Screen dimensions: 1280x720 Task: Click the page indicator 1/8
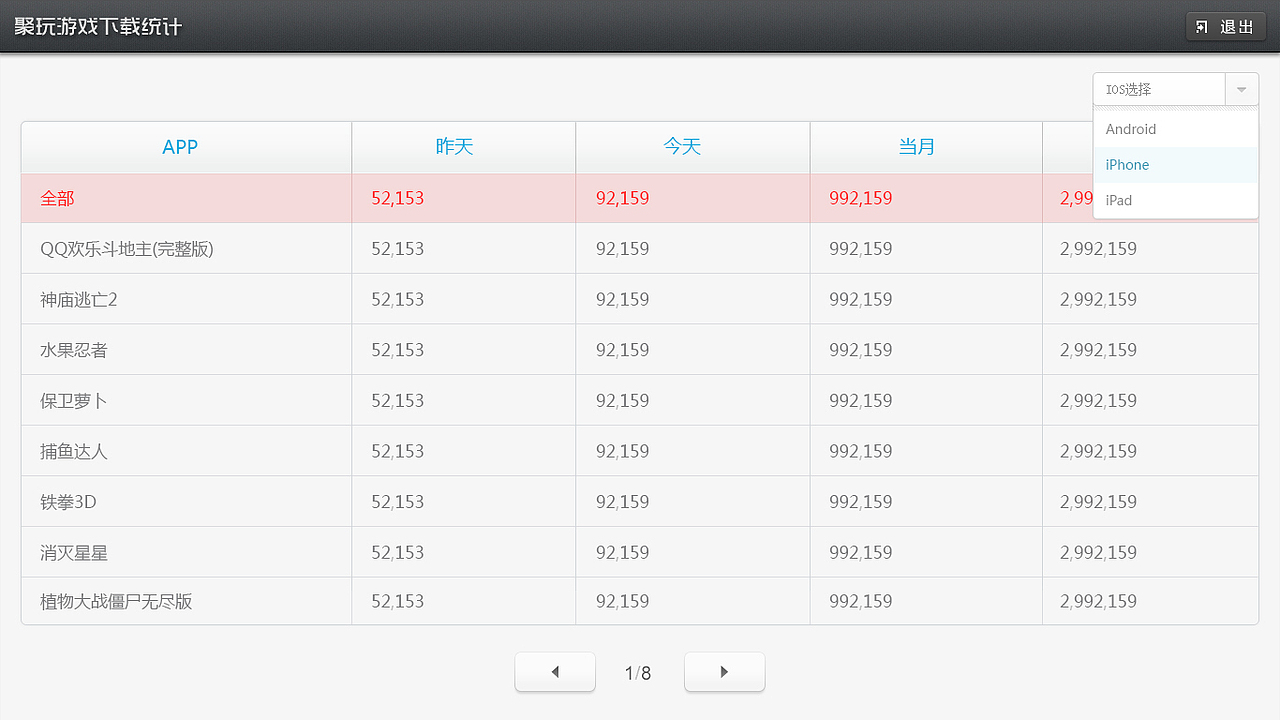638,673
